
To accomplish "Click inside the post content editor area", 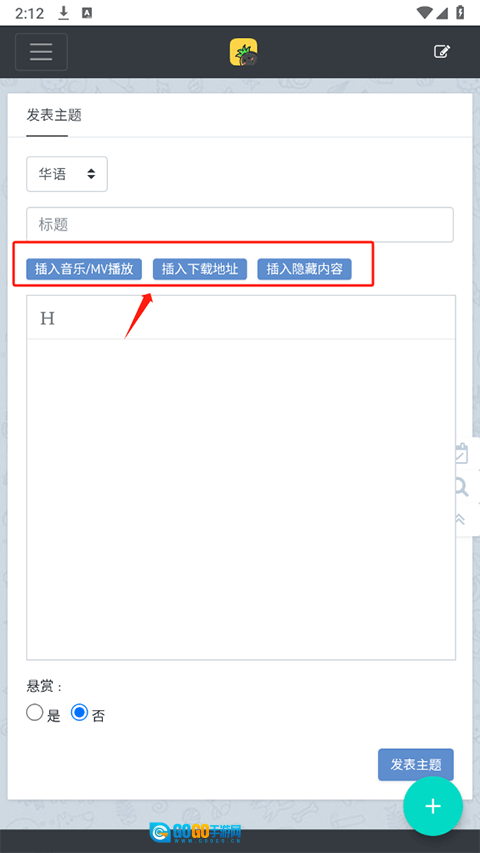I will click(x=241, y=499).
